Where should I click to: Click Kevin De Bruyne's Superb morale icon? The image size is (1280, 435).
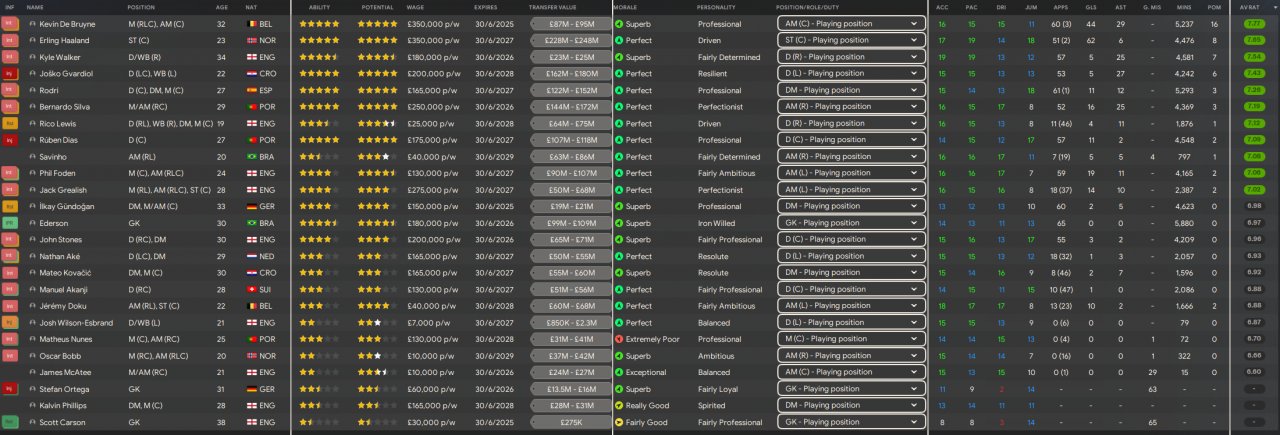click(x=619, y=23)
